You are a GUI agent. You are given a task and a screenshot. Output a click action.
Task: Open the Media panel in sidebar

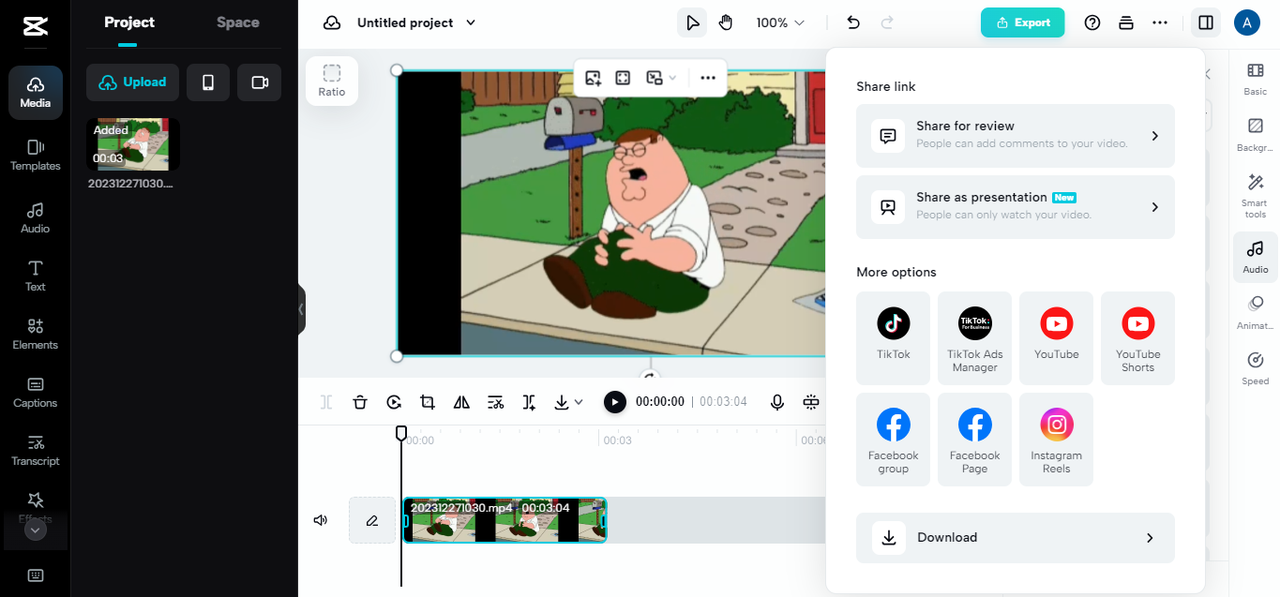click(x=35, y=93)
